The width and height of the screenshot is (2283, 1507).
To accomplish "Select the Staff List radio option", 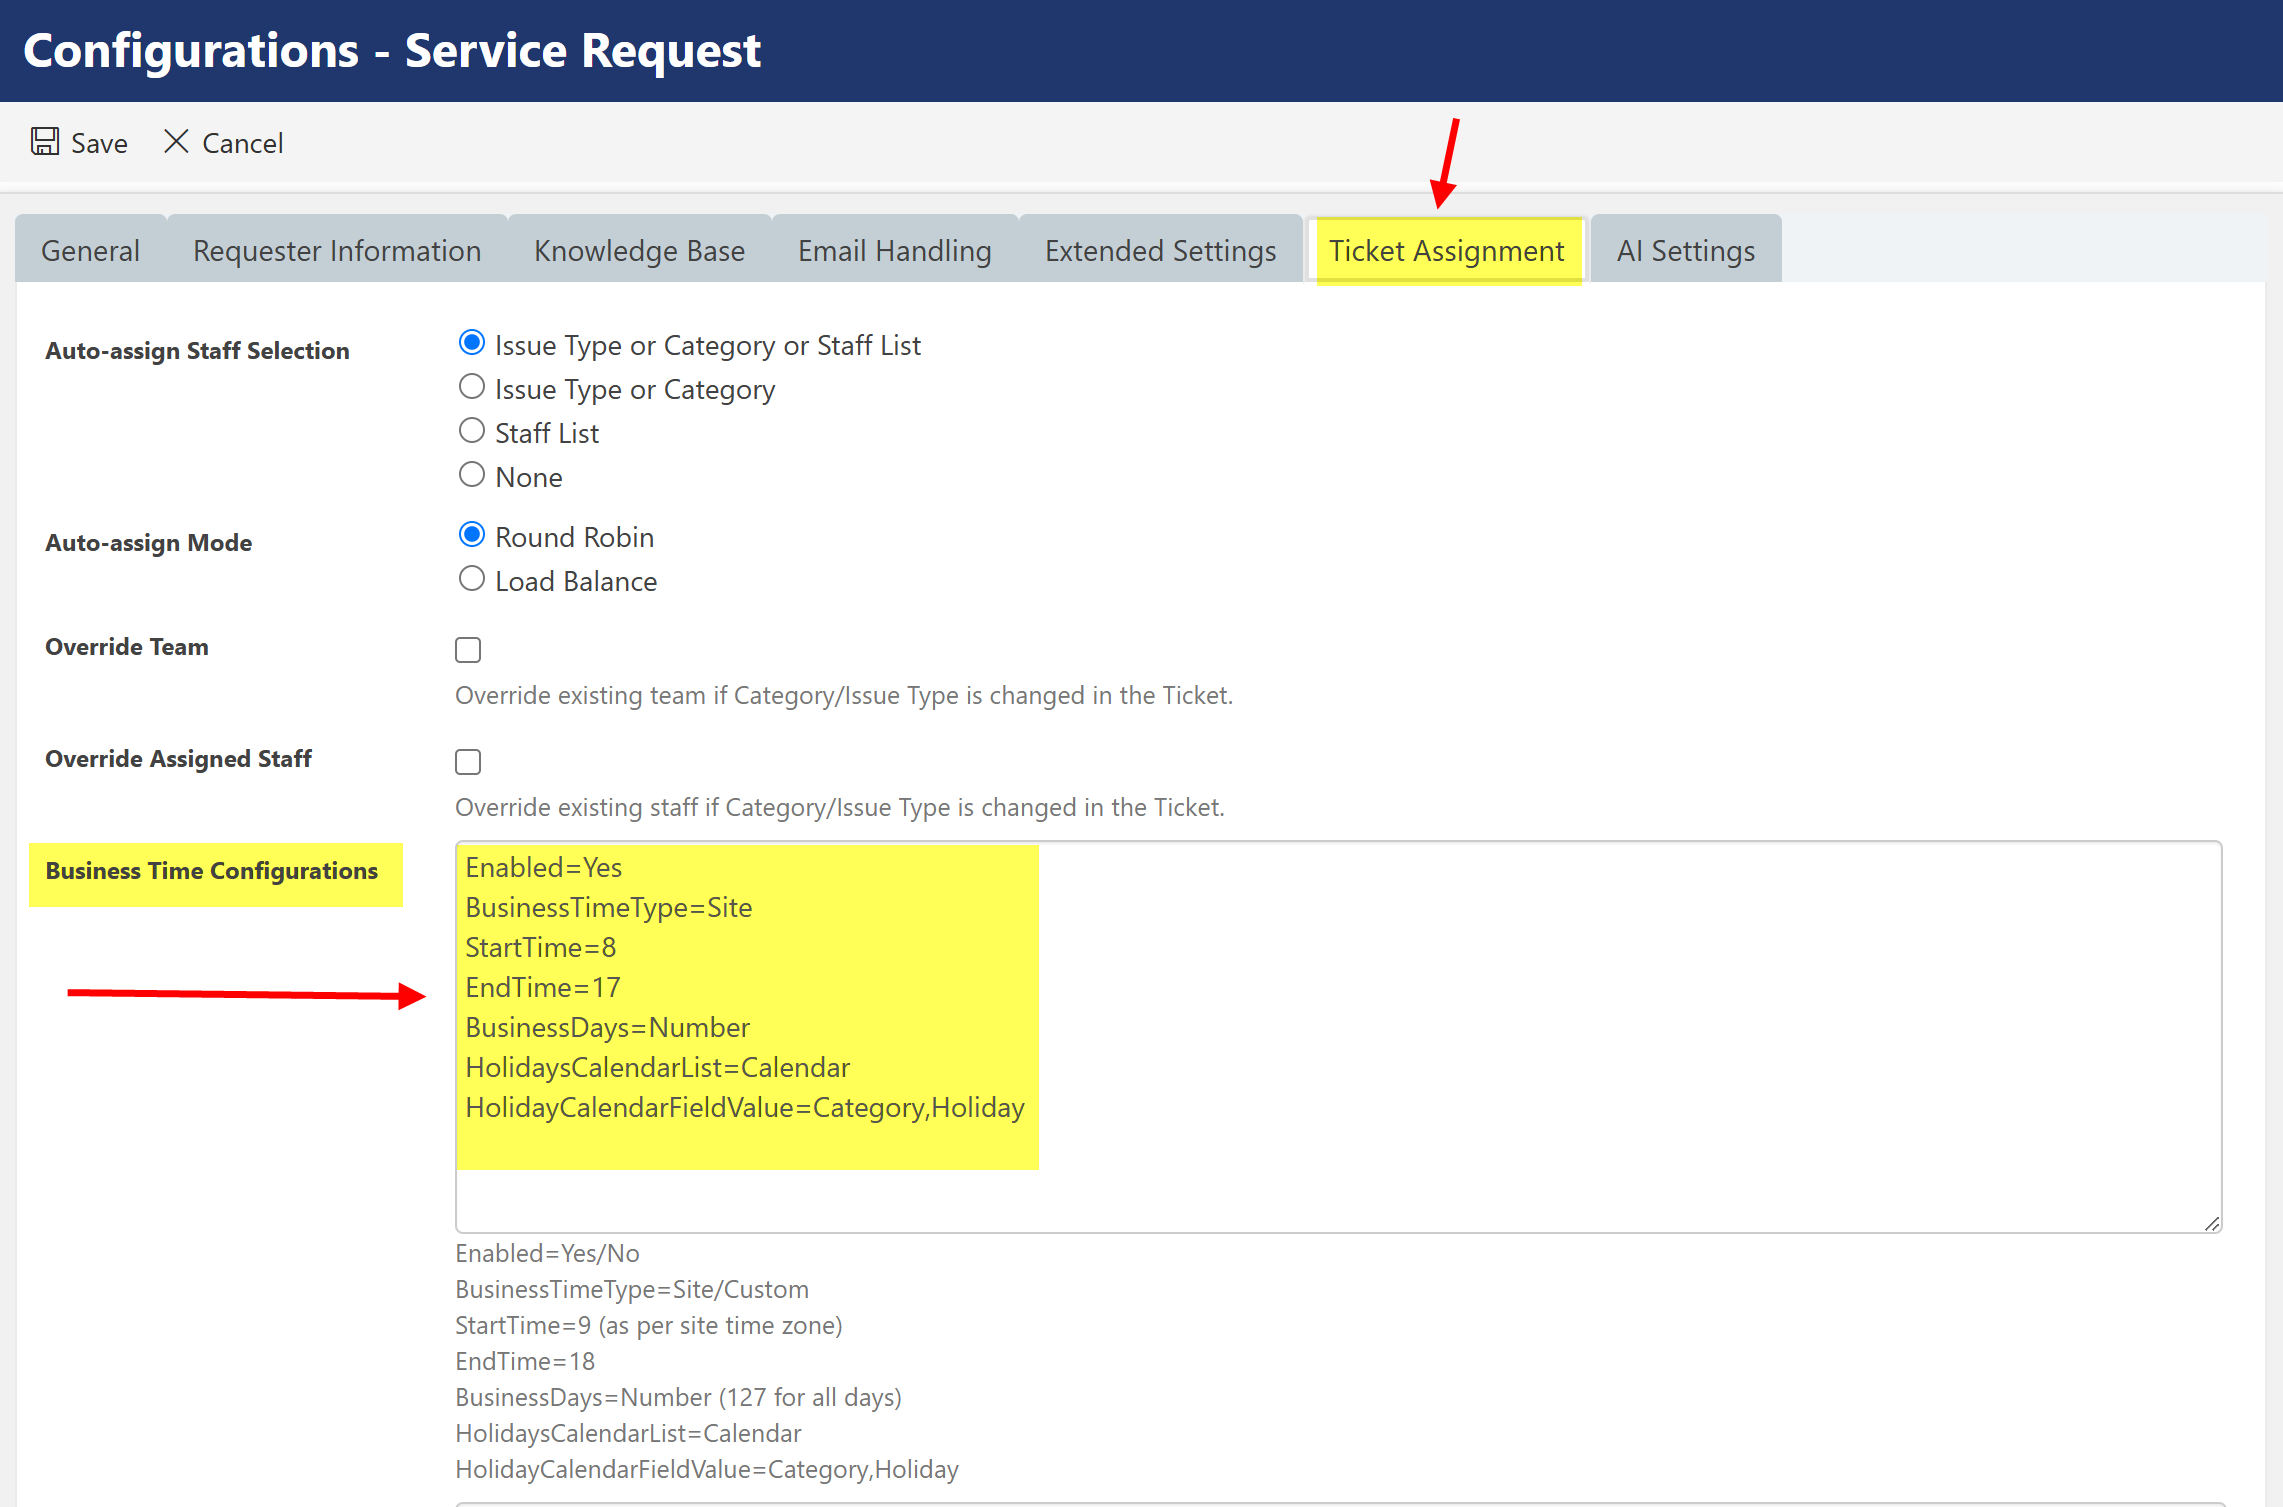I will tap(472, 431).
